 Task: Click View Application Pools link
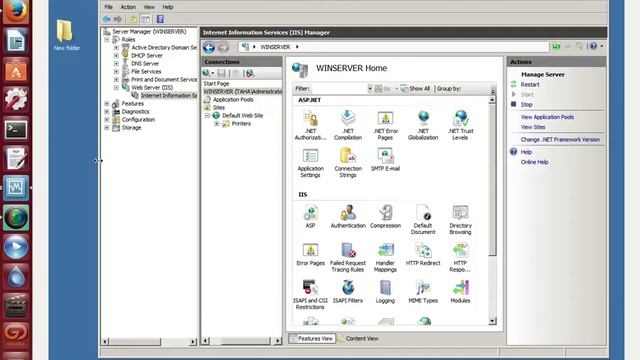tap(547, 117)
